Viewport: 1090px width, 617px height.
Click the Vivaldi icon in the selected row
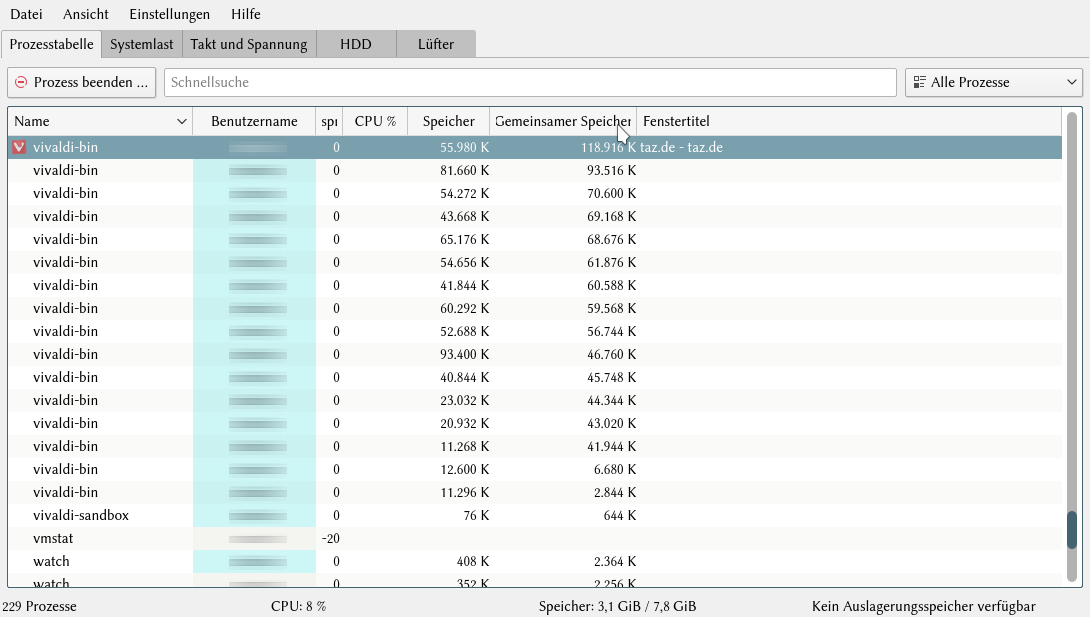click(19, 147)
